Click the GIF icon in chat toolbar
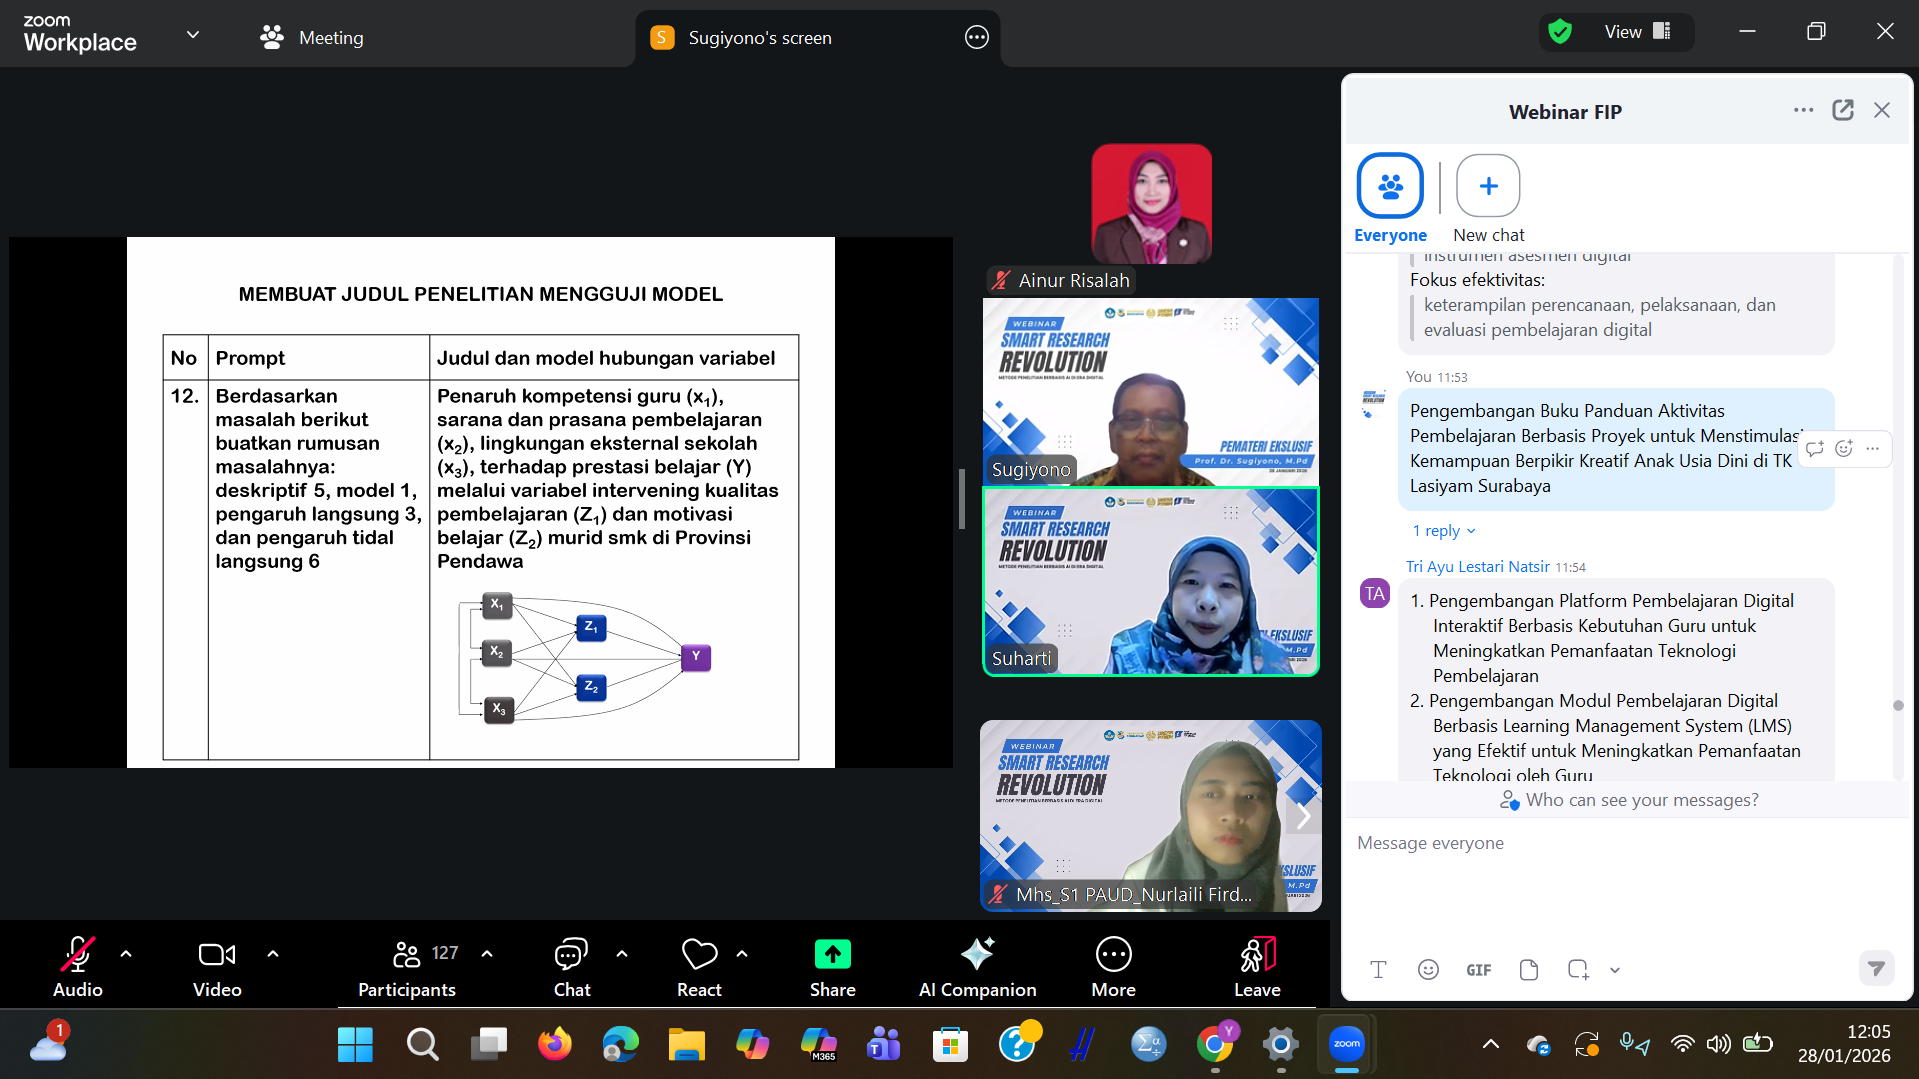 [1478, 969]
